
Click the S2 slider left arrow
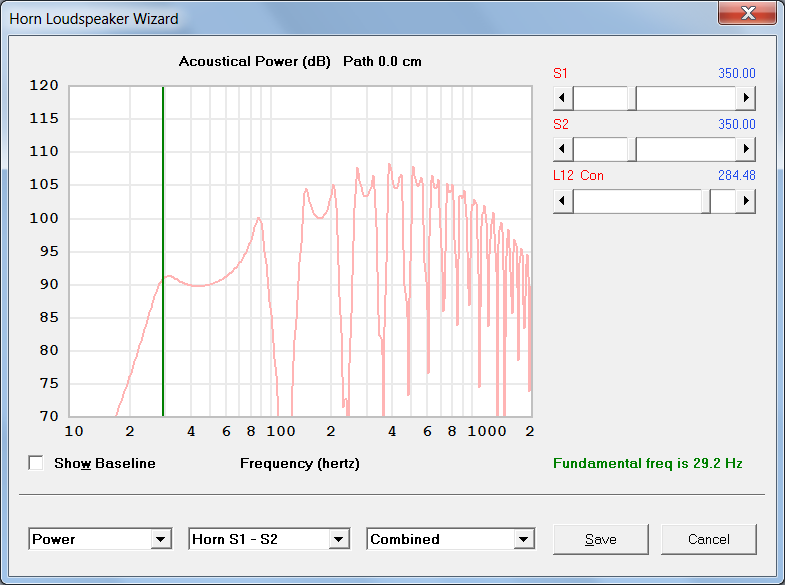(x=563, y=149)
